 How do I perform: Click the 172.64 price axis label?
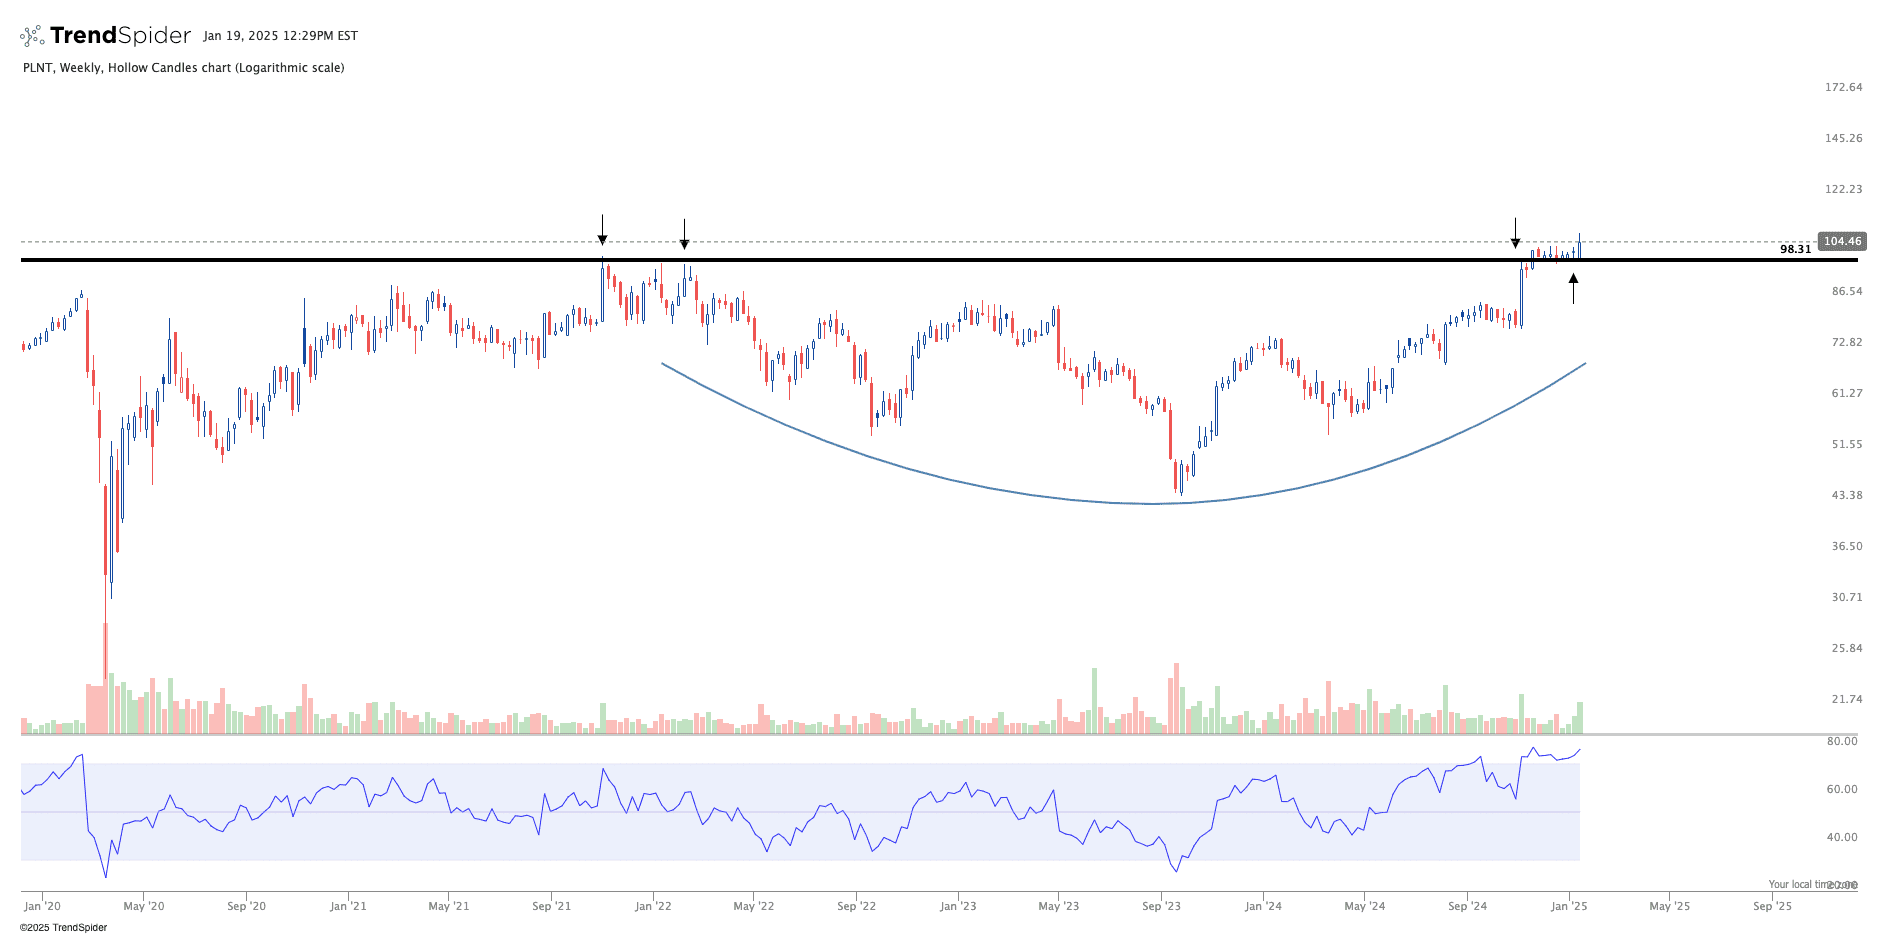[x=1843, y=87]
